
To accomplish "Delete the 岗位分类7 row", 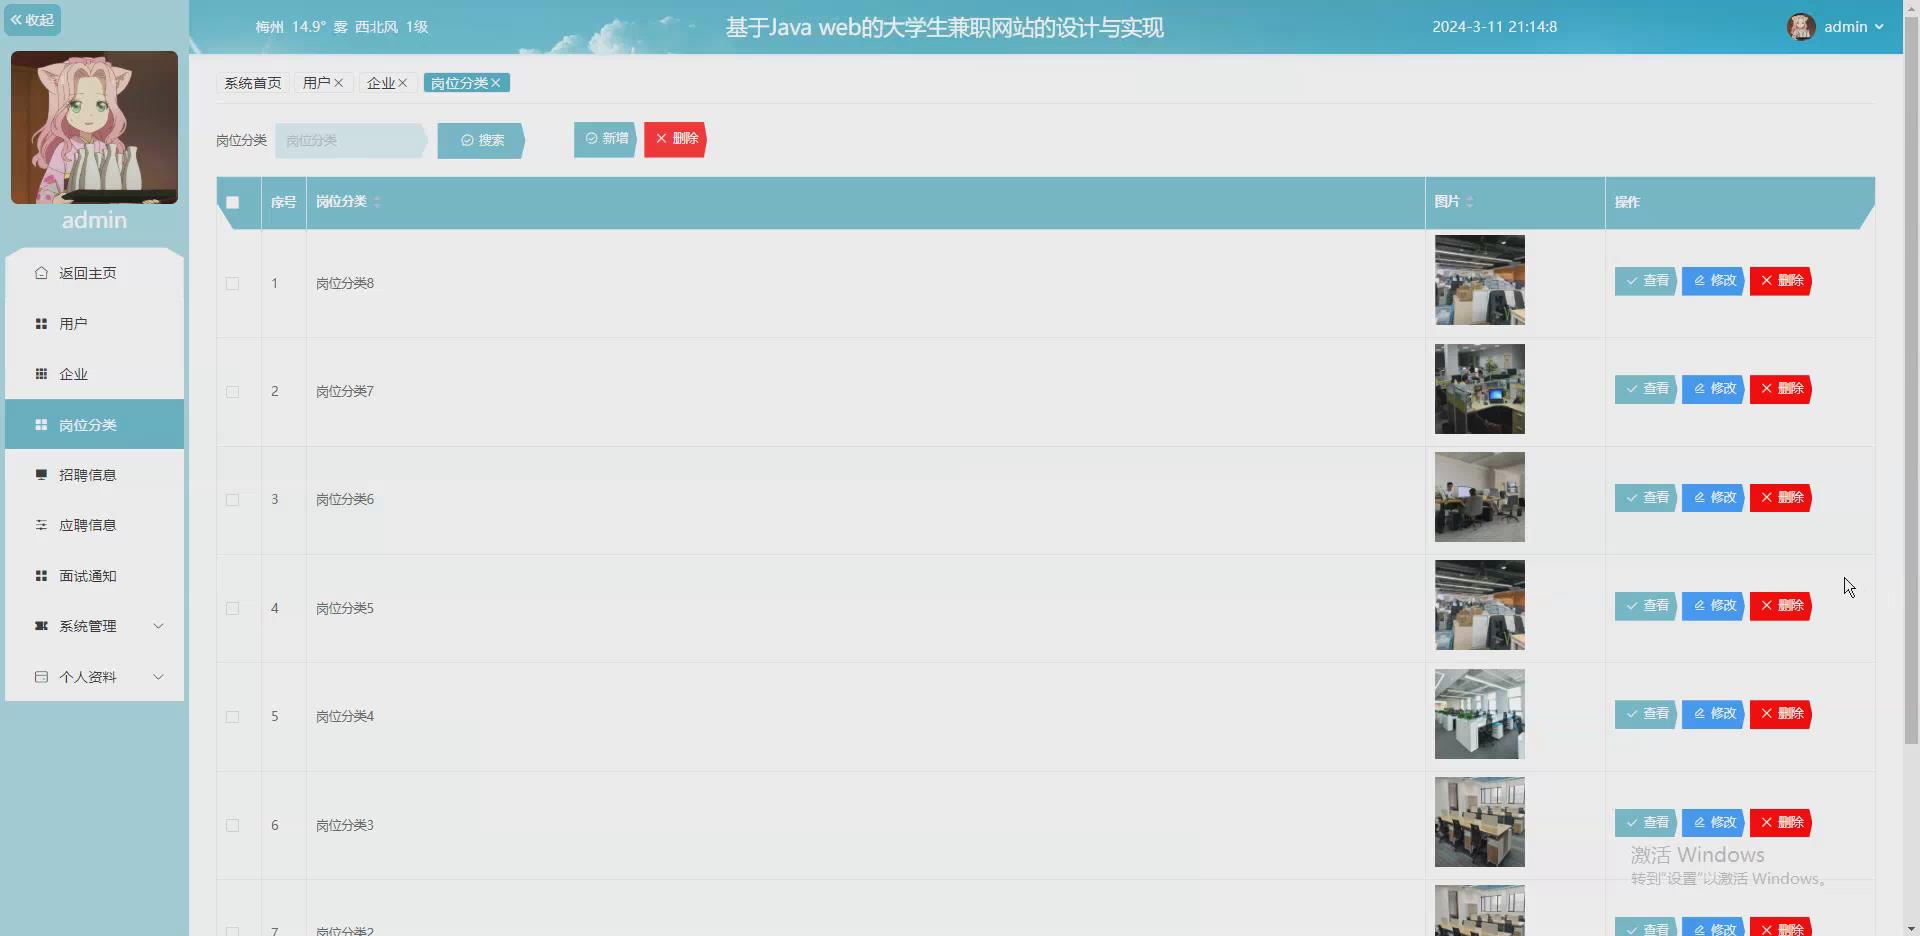I will point(1781,389).
